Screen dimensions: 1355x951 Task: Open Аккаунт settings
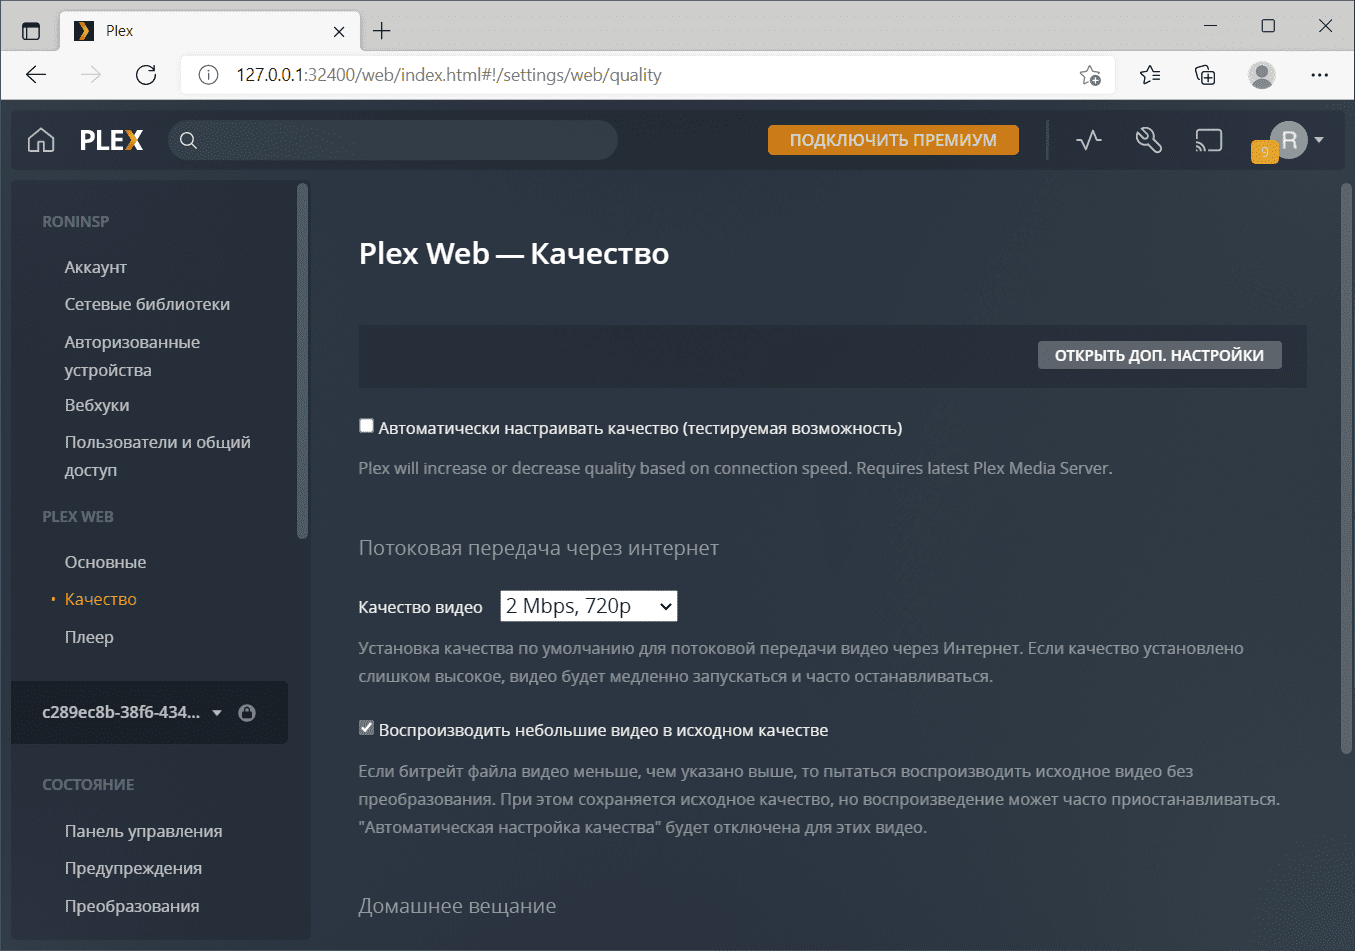(x=95, y=267)
